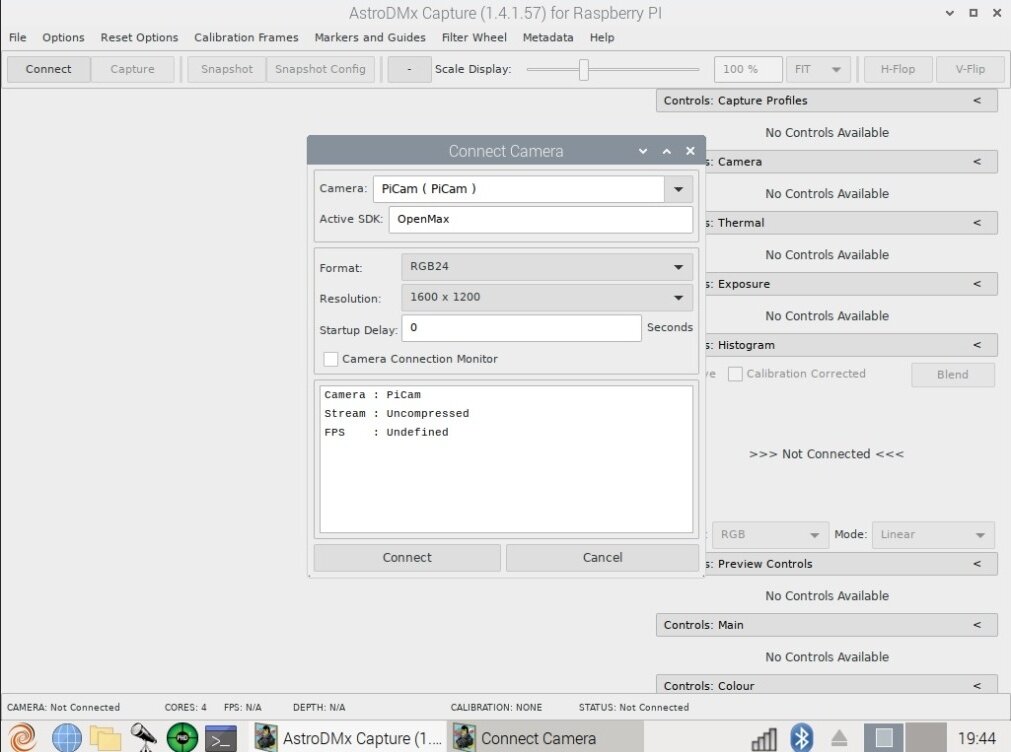
Task: Maximize Connect Camera dialog with up chevron
Action: coord(667,151)
